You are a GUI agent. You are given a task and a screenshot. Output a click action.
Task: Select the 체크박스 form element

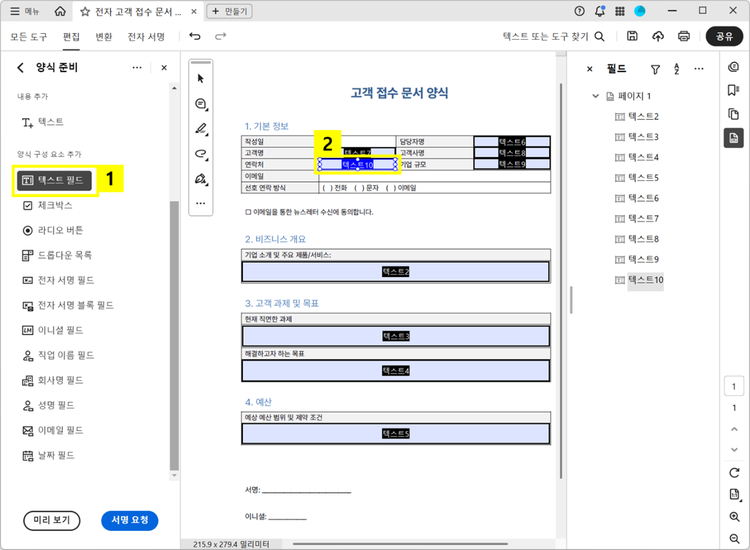click(48, 206)
